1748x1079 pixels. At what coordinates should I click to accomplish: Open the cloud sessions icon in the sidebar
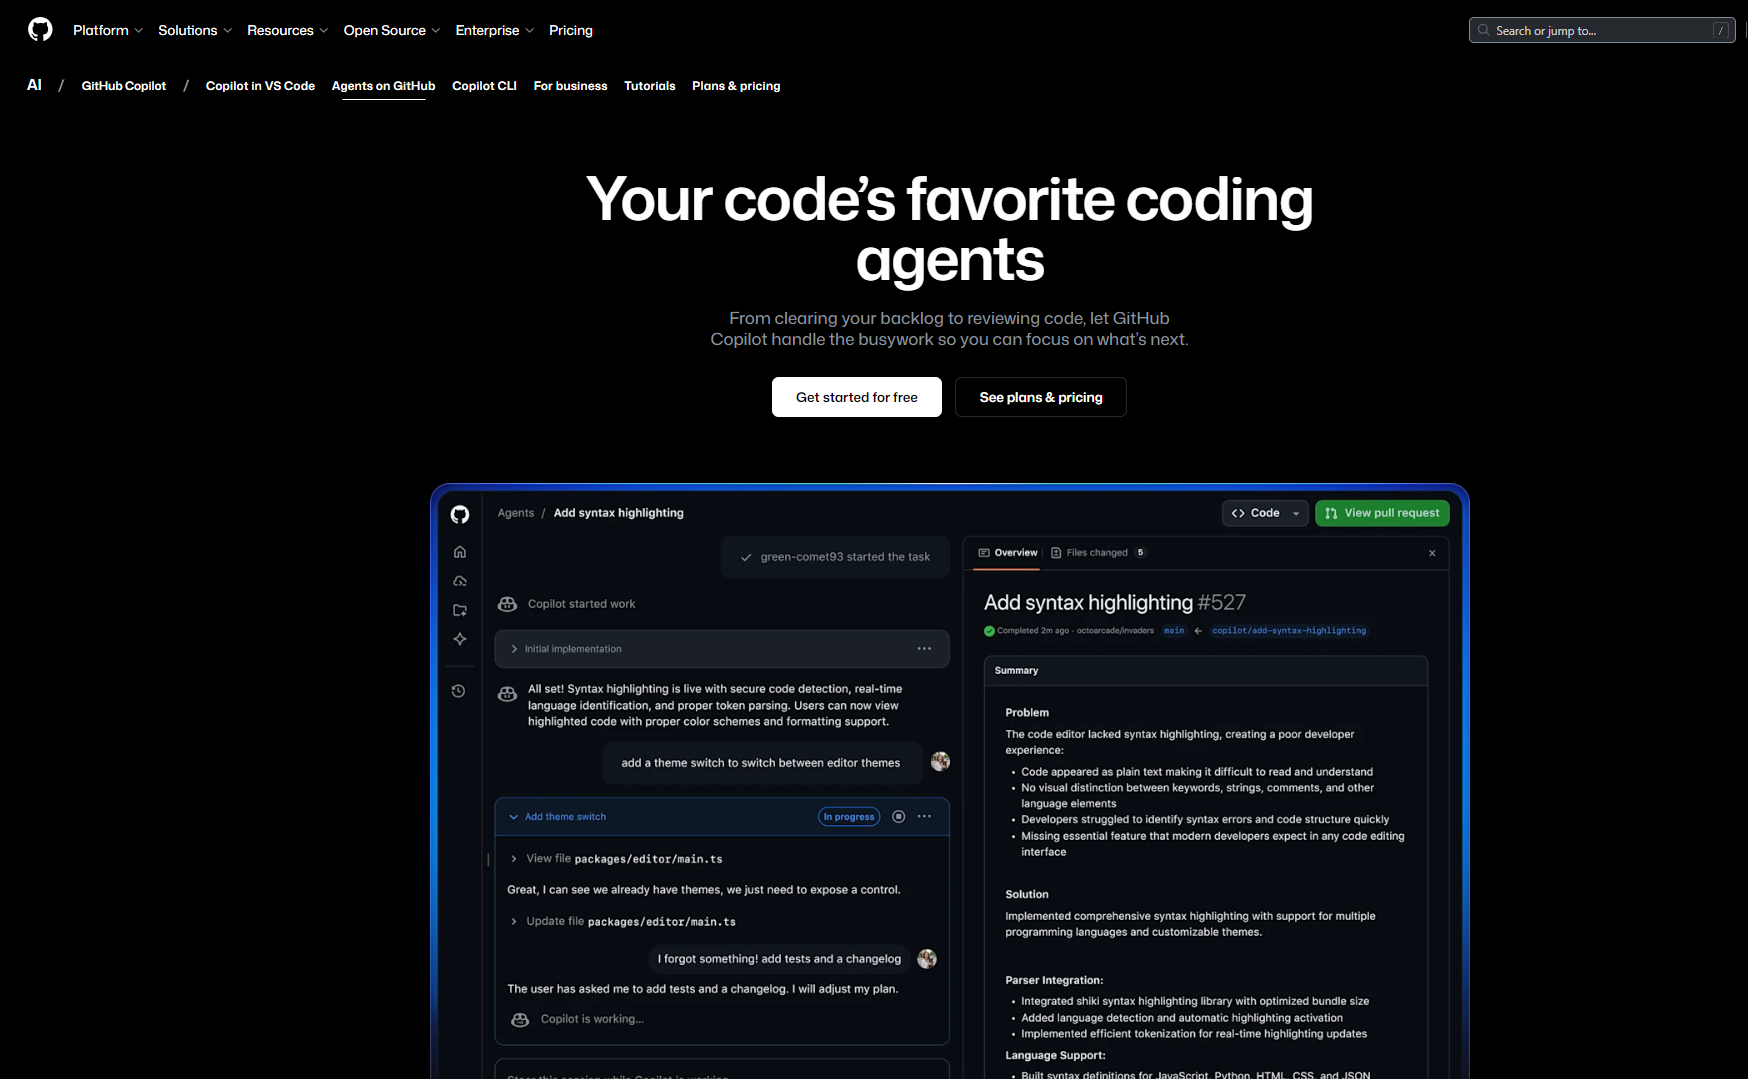click(459, 581)
